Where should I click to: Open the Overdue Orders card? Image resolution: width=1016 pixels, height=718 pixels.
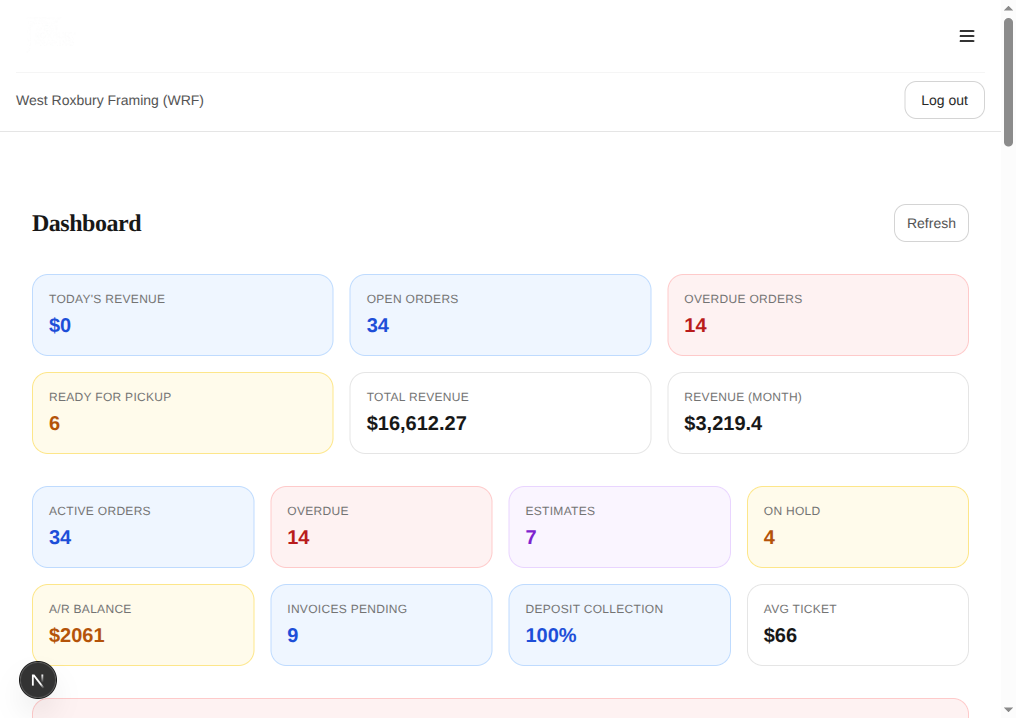point(817,313)
